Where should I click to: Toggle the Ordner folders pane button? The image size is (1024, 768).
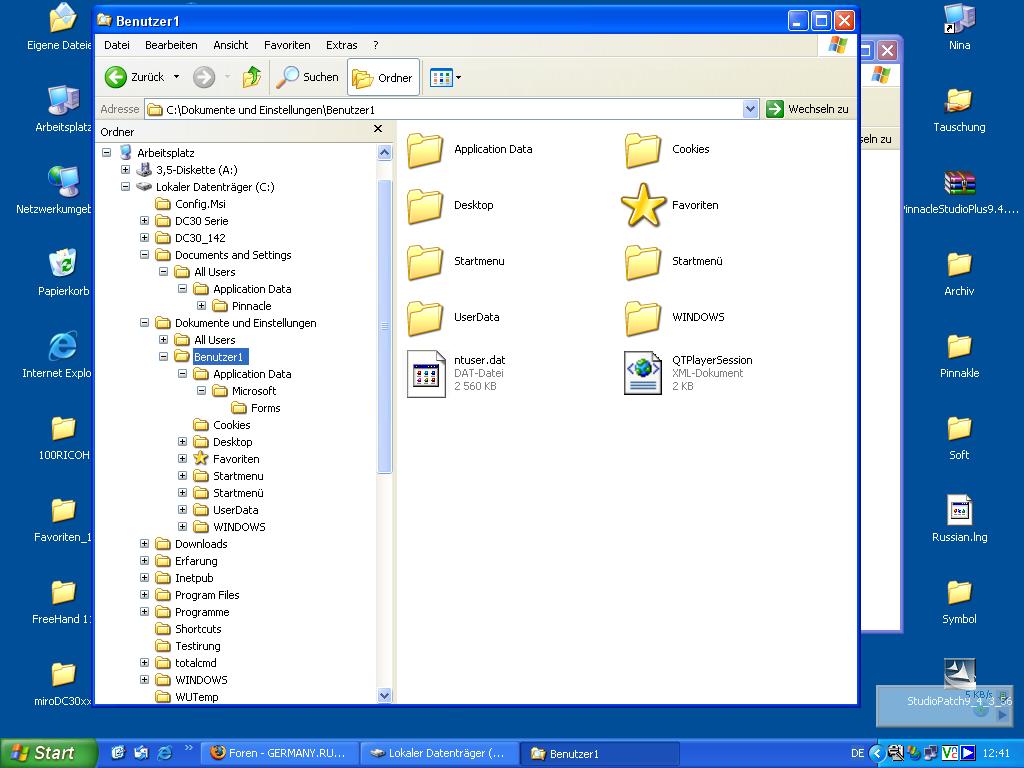(x=383, y=78)
